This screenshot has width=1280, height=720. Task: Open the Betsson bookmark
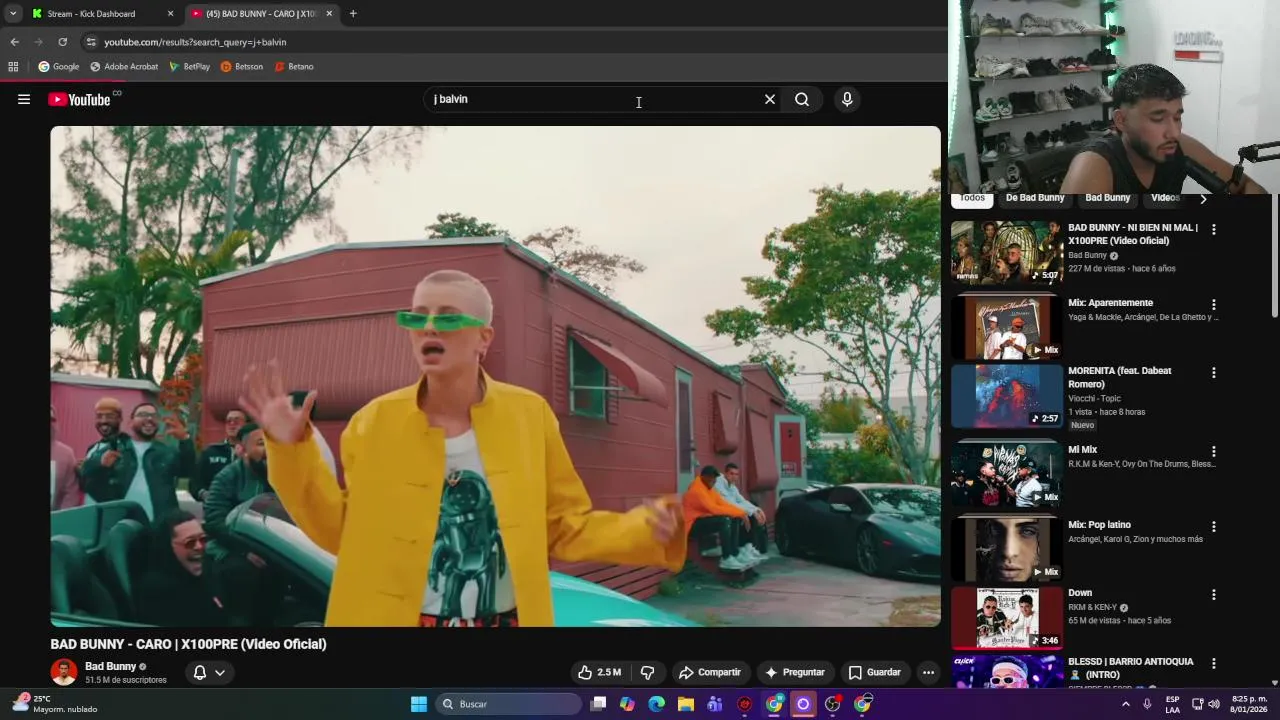242,67
